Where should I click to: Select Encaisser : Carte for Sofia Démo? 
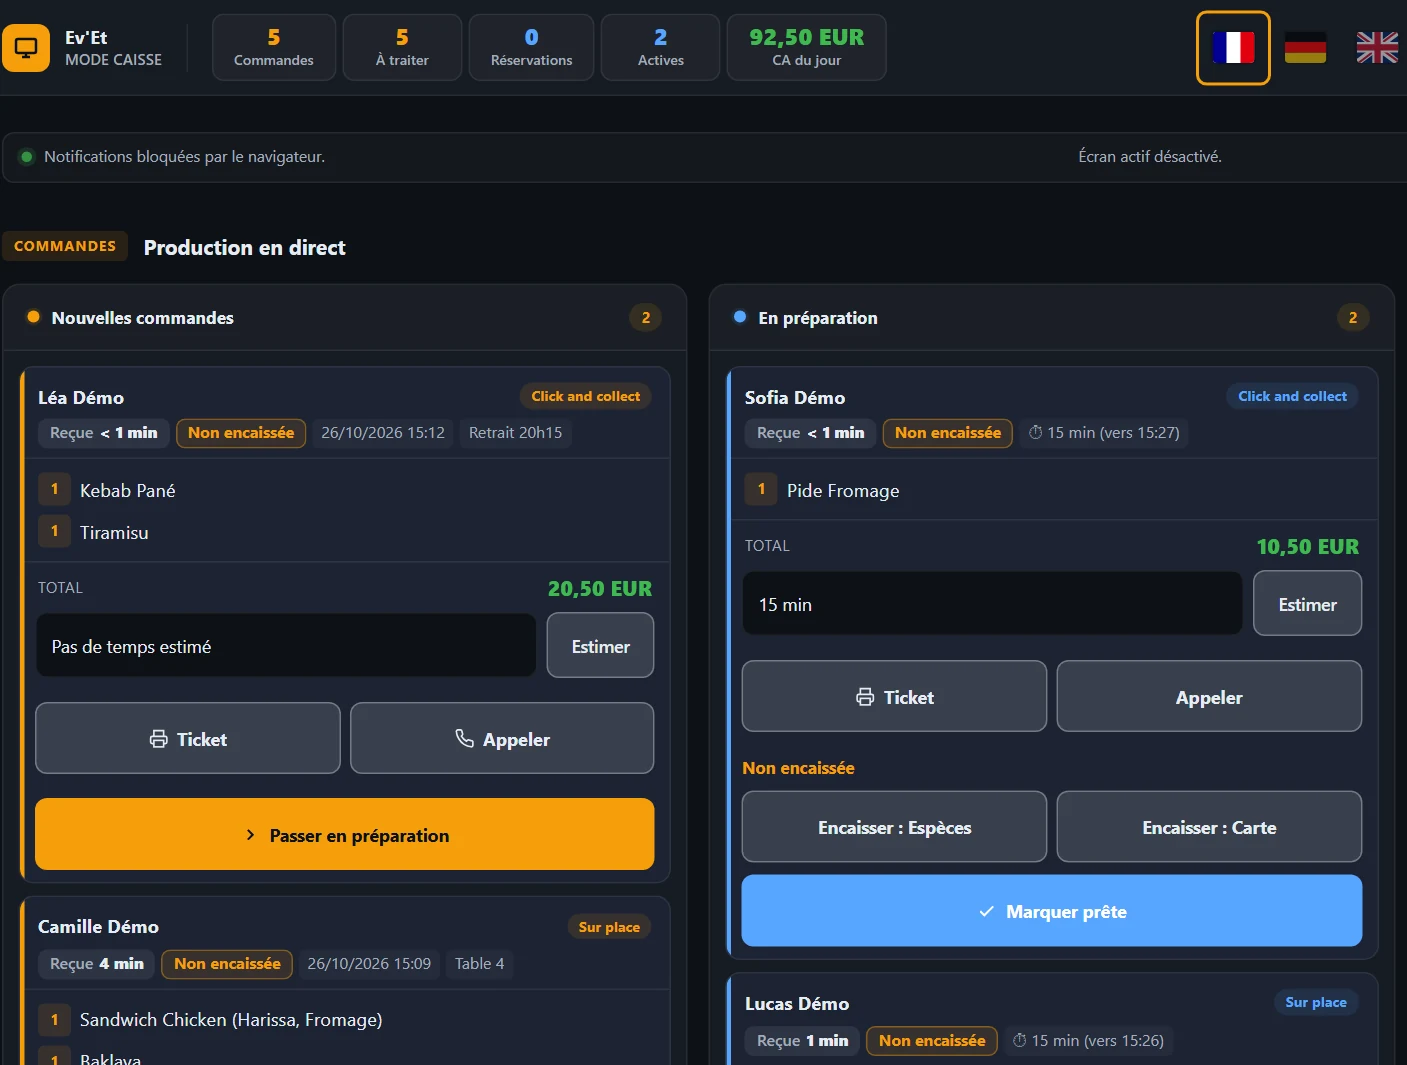(x=1209, y=826)
